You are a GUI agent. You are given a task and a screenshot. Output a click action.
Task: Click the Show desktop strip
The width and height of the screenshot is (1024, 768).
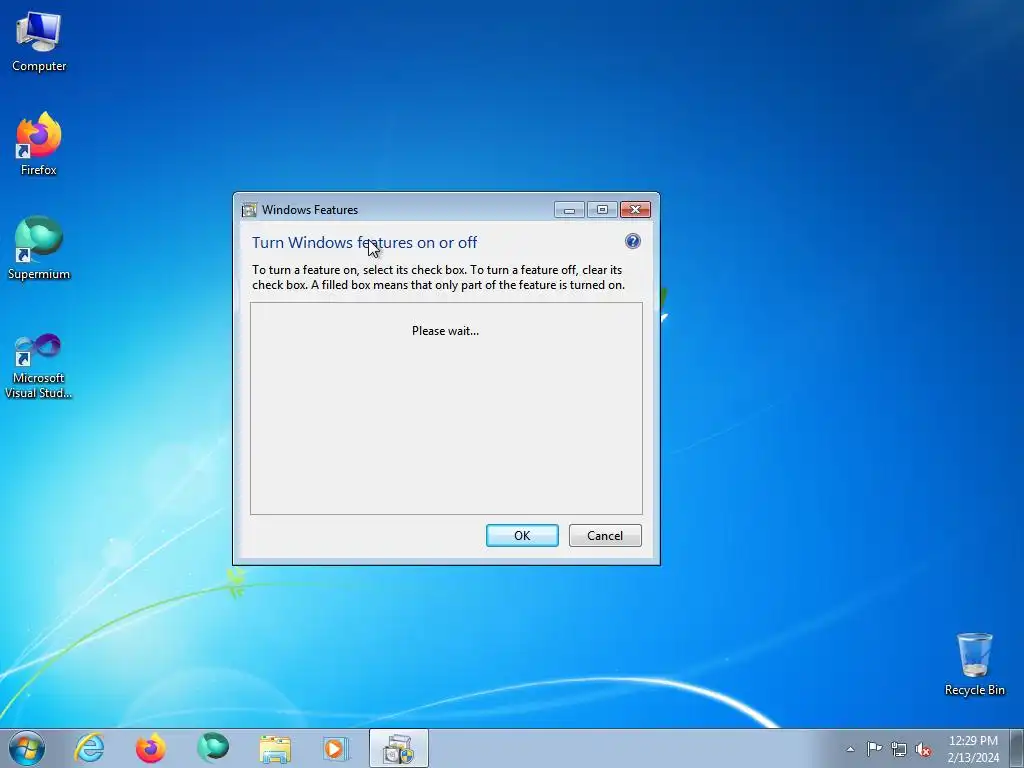point(1017,748)
